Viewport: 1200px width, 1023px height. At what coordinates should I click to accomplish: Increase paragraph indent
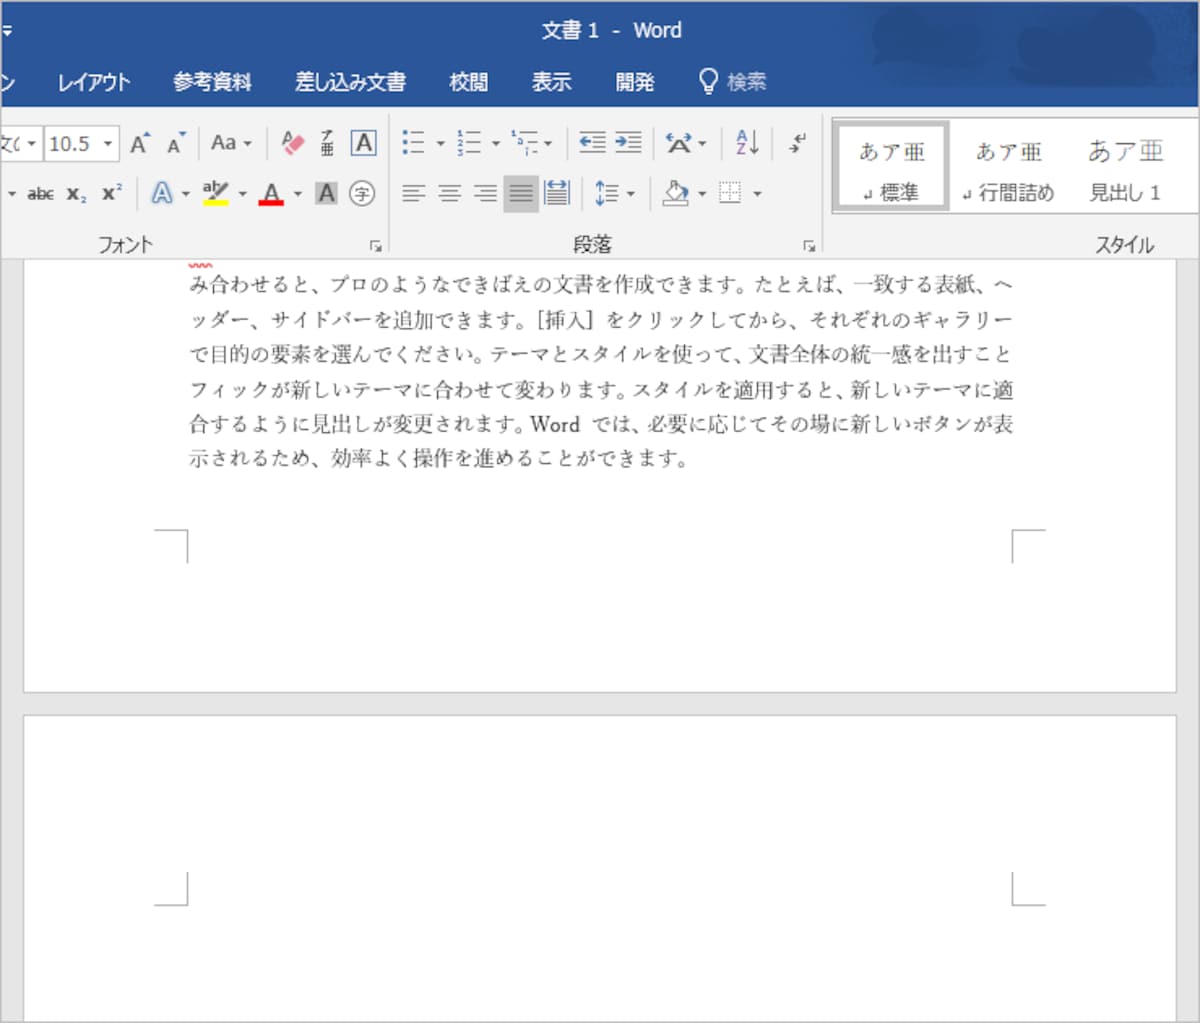628,143
